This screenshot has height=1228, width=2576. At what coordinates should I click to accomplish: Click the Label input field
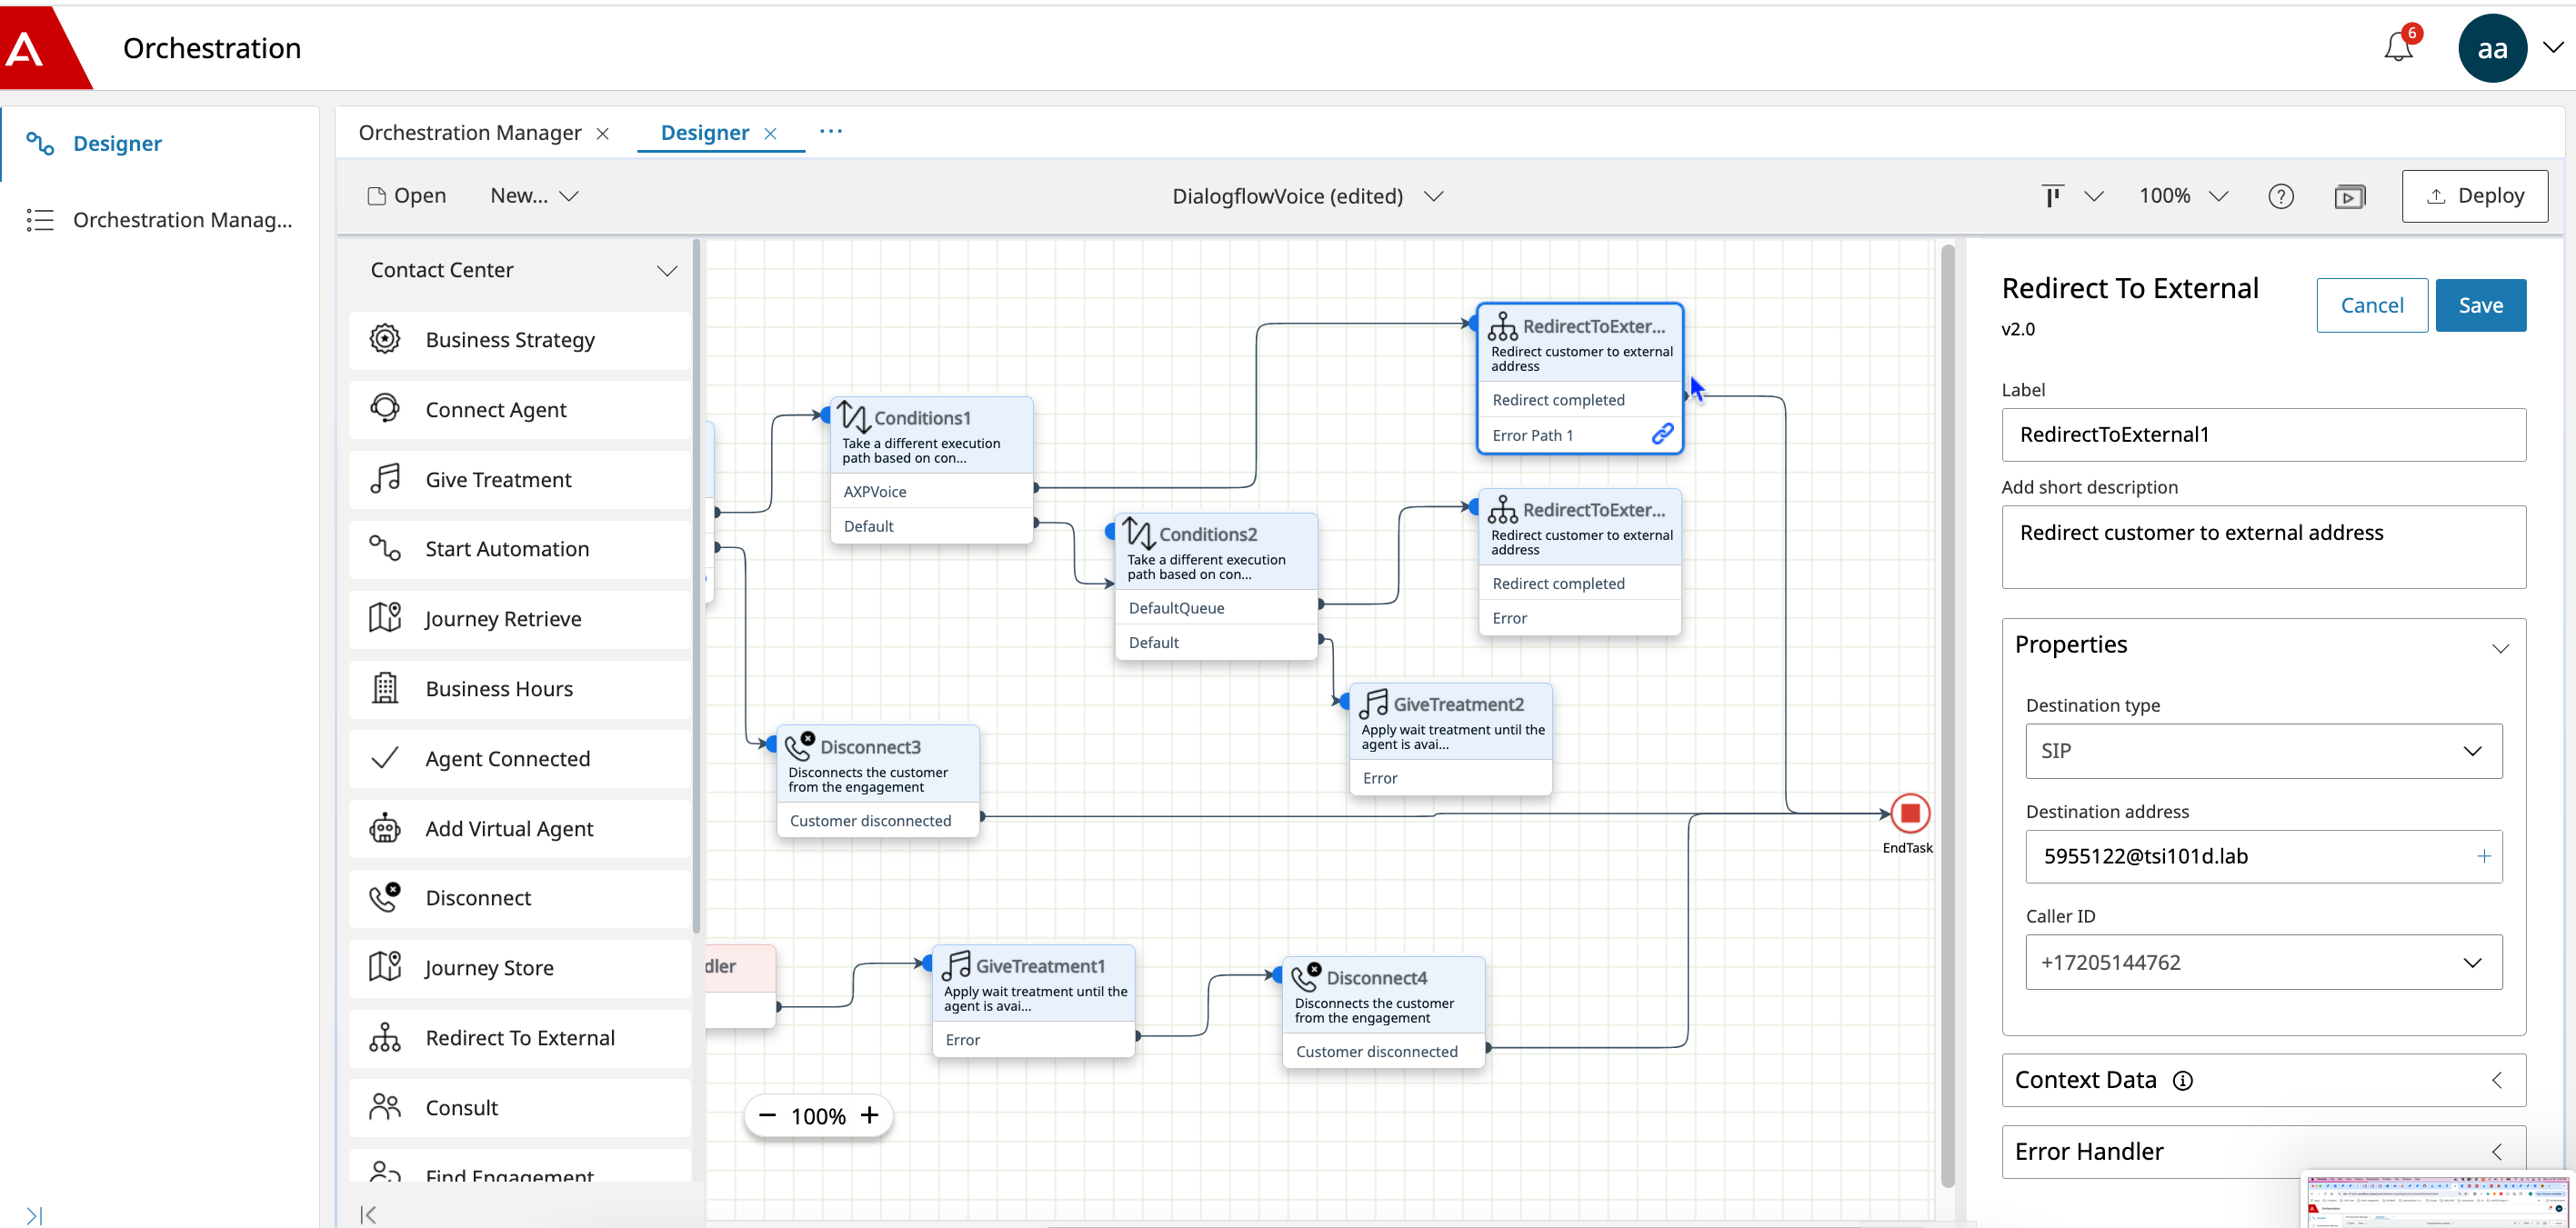(x=2263, y=434)
